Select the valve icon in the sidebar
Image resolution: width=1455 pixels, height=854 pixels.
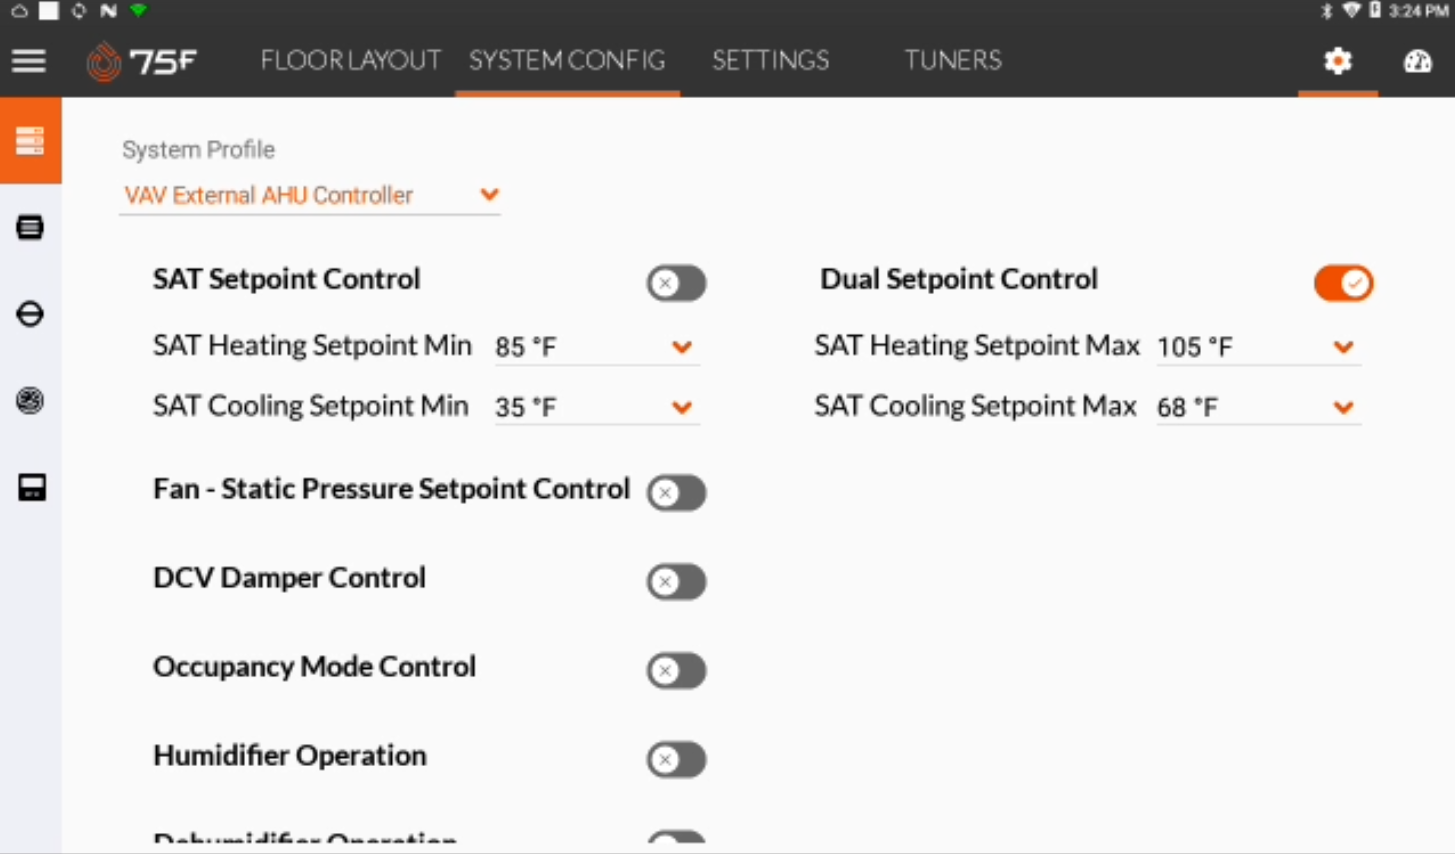30,314
